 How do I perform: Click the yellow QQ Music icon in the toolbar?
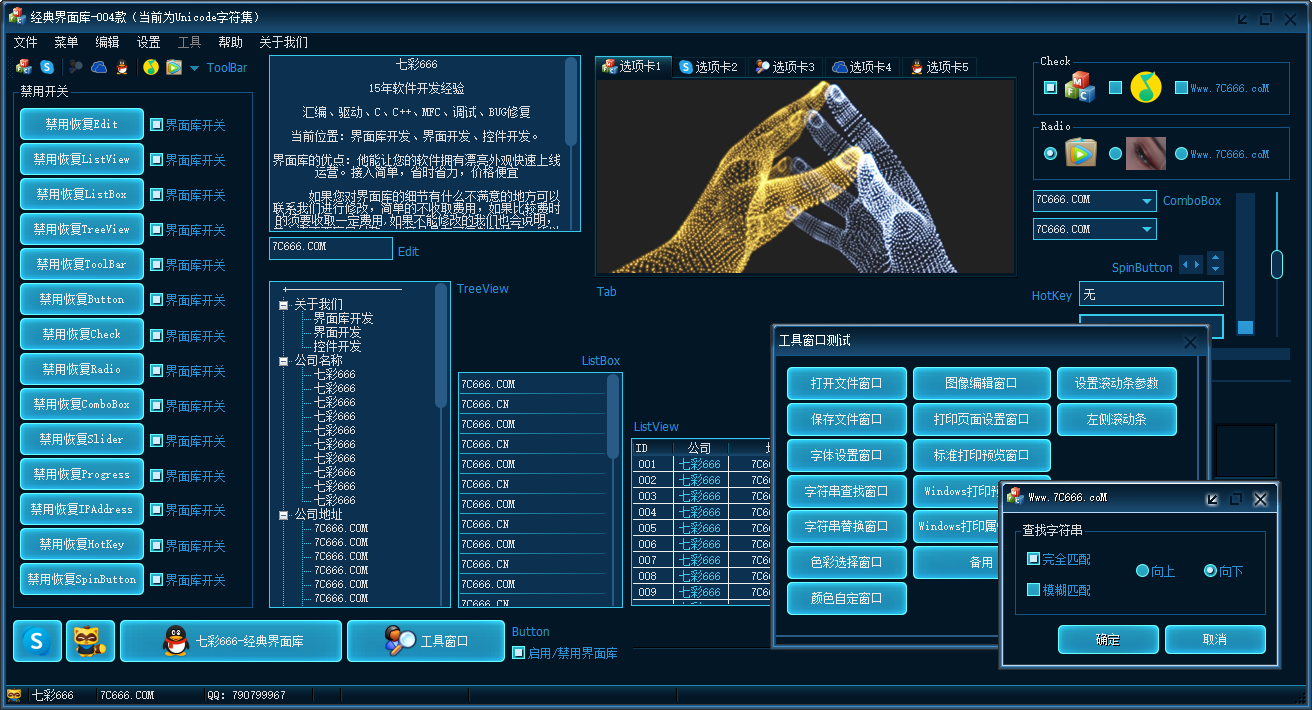151,67
